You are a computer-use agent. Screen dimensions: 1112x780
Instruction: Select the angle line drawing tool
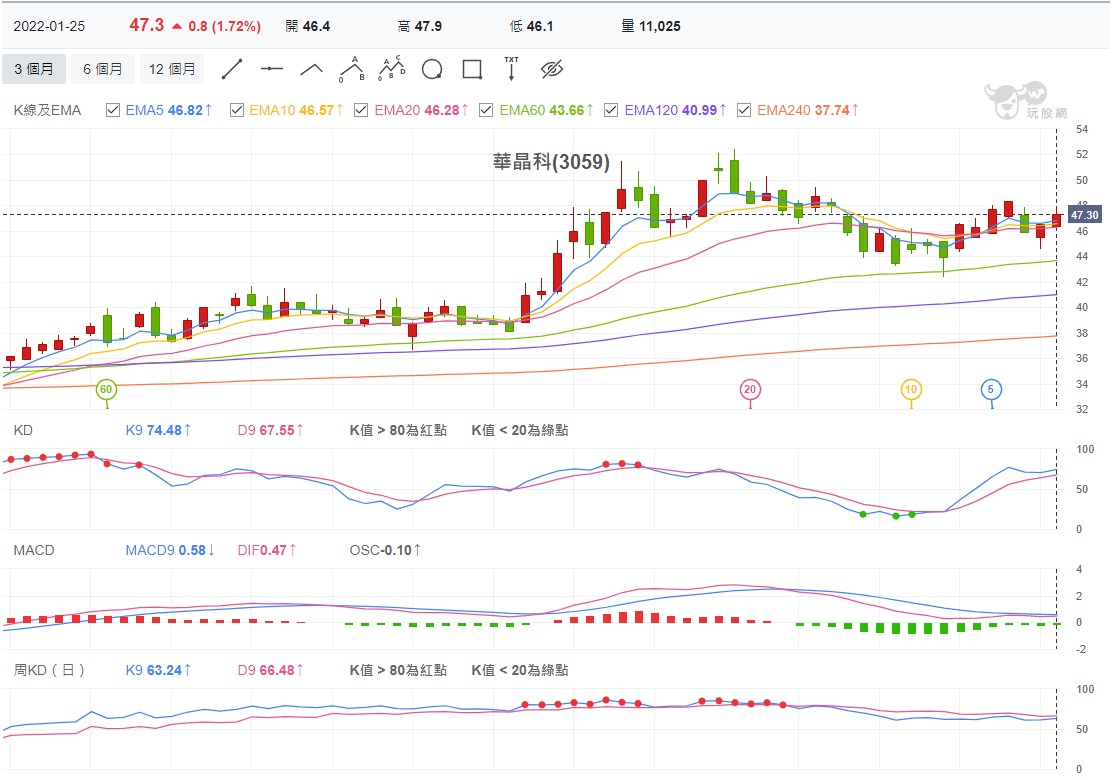[311, 69]
